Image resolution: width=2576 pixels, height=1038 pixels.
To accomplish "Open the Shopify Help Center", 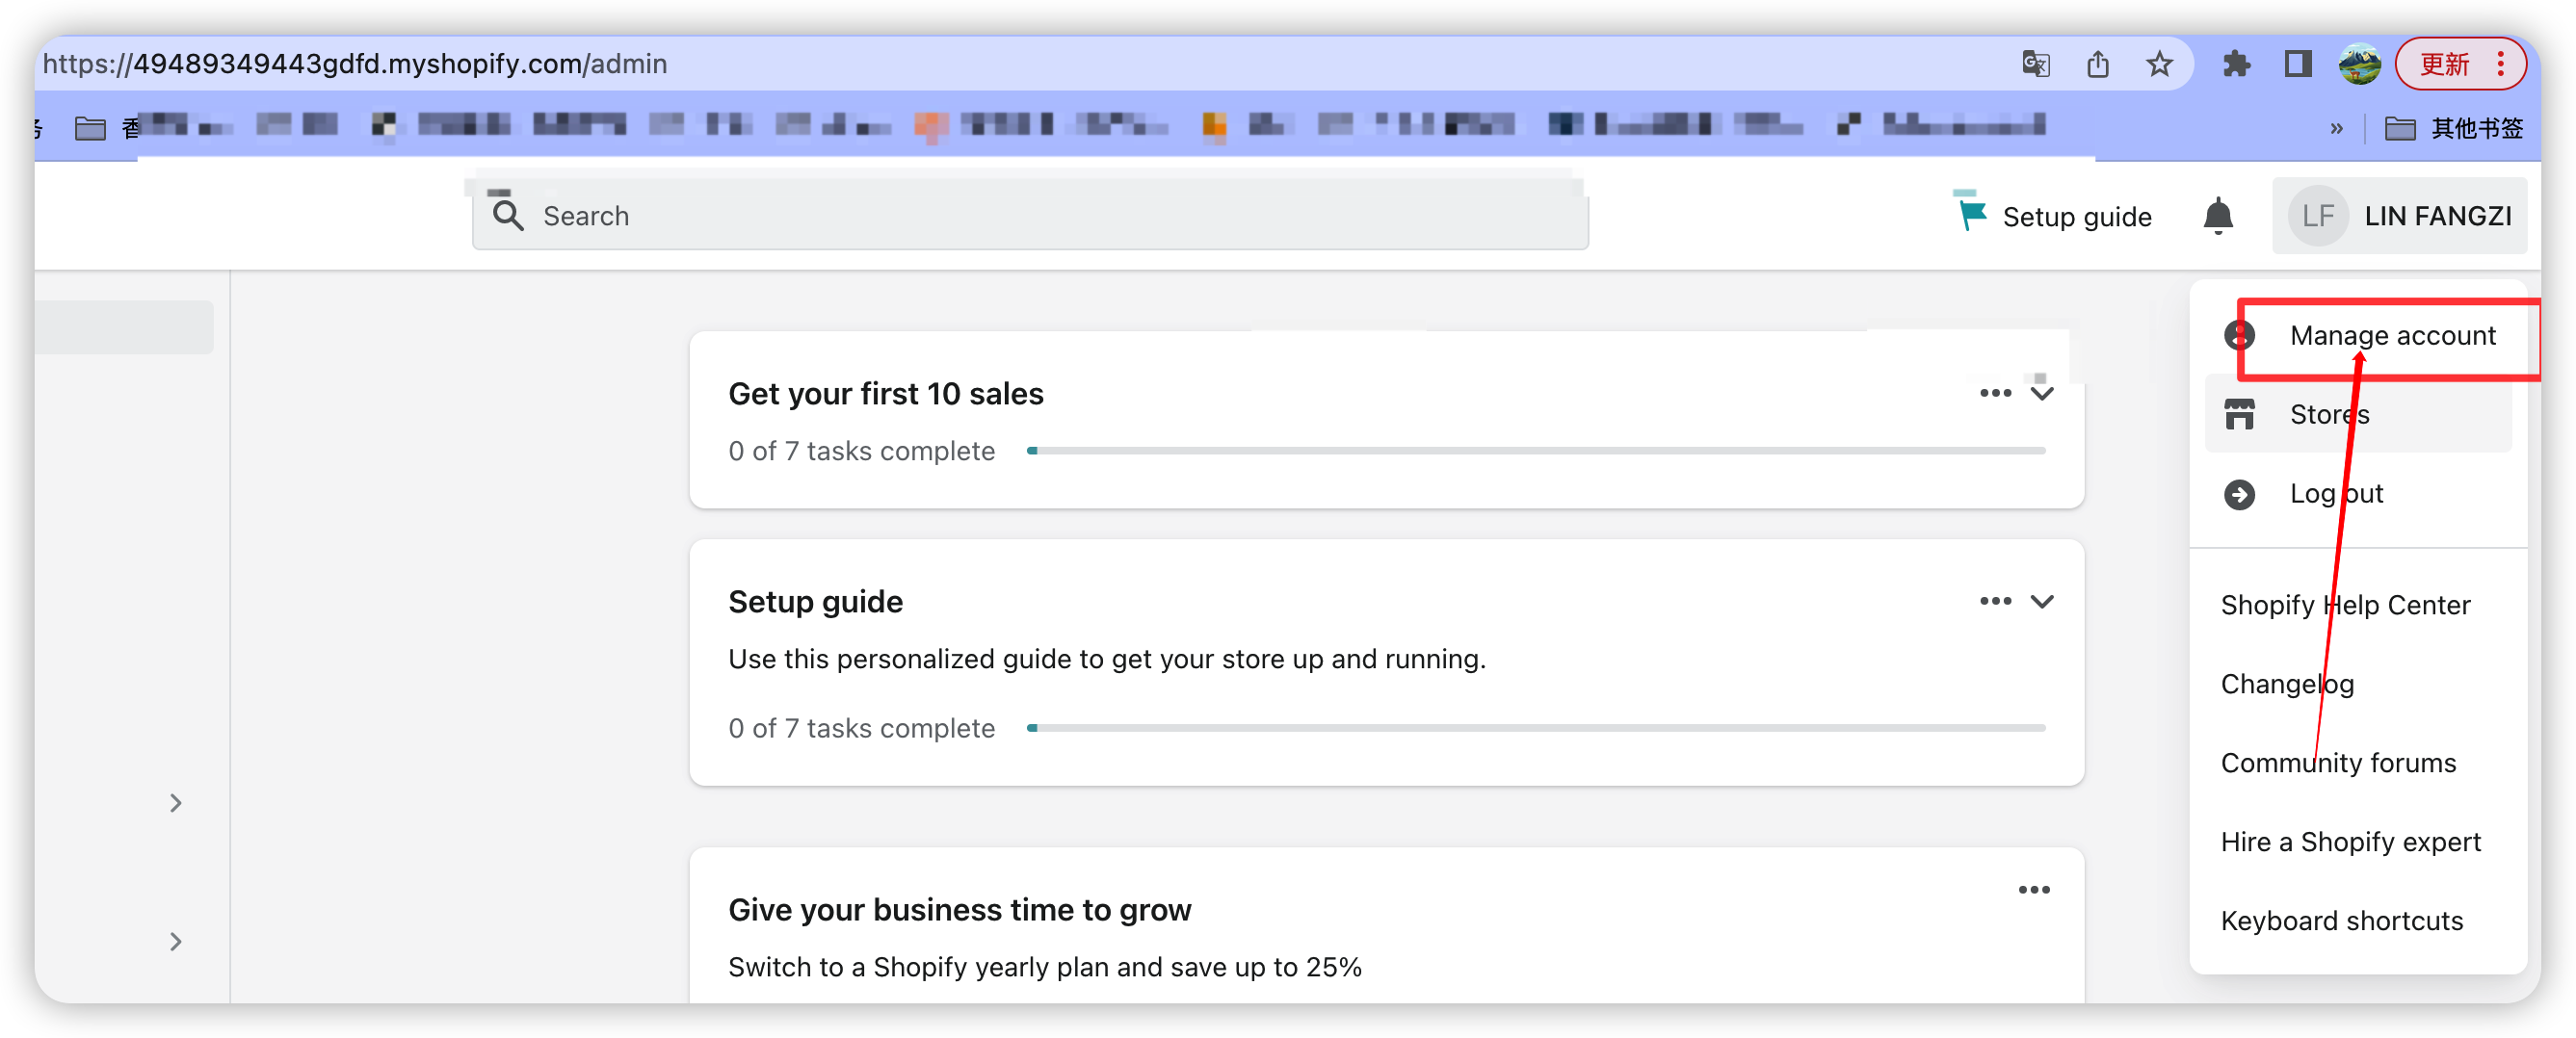I will 2346,604.
